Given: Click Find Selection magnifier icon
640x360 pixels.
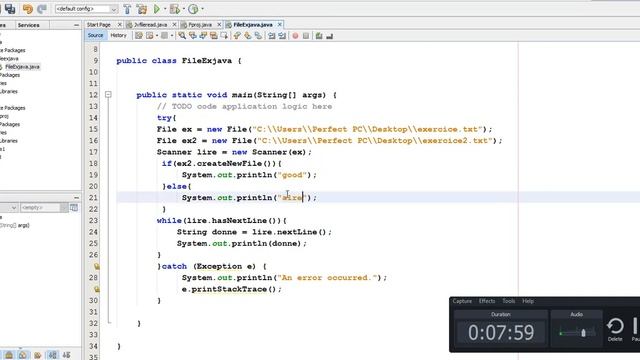Looking at the screenshot, I should click(182, 36).
